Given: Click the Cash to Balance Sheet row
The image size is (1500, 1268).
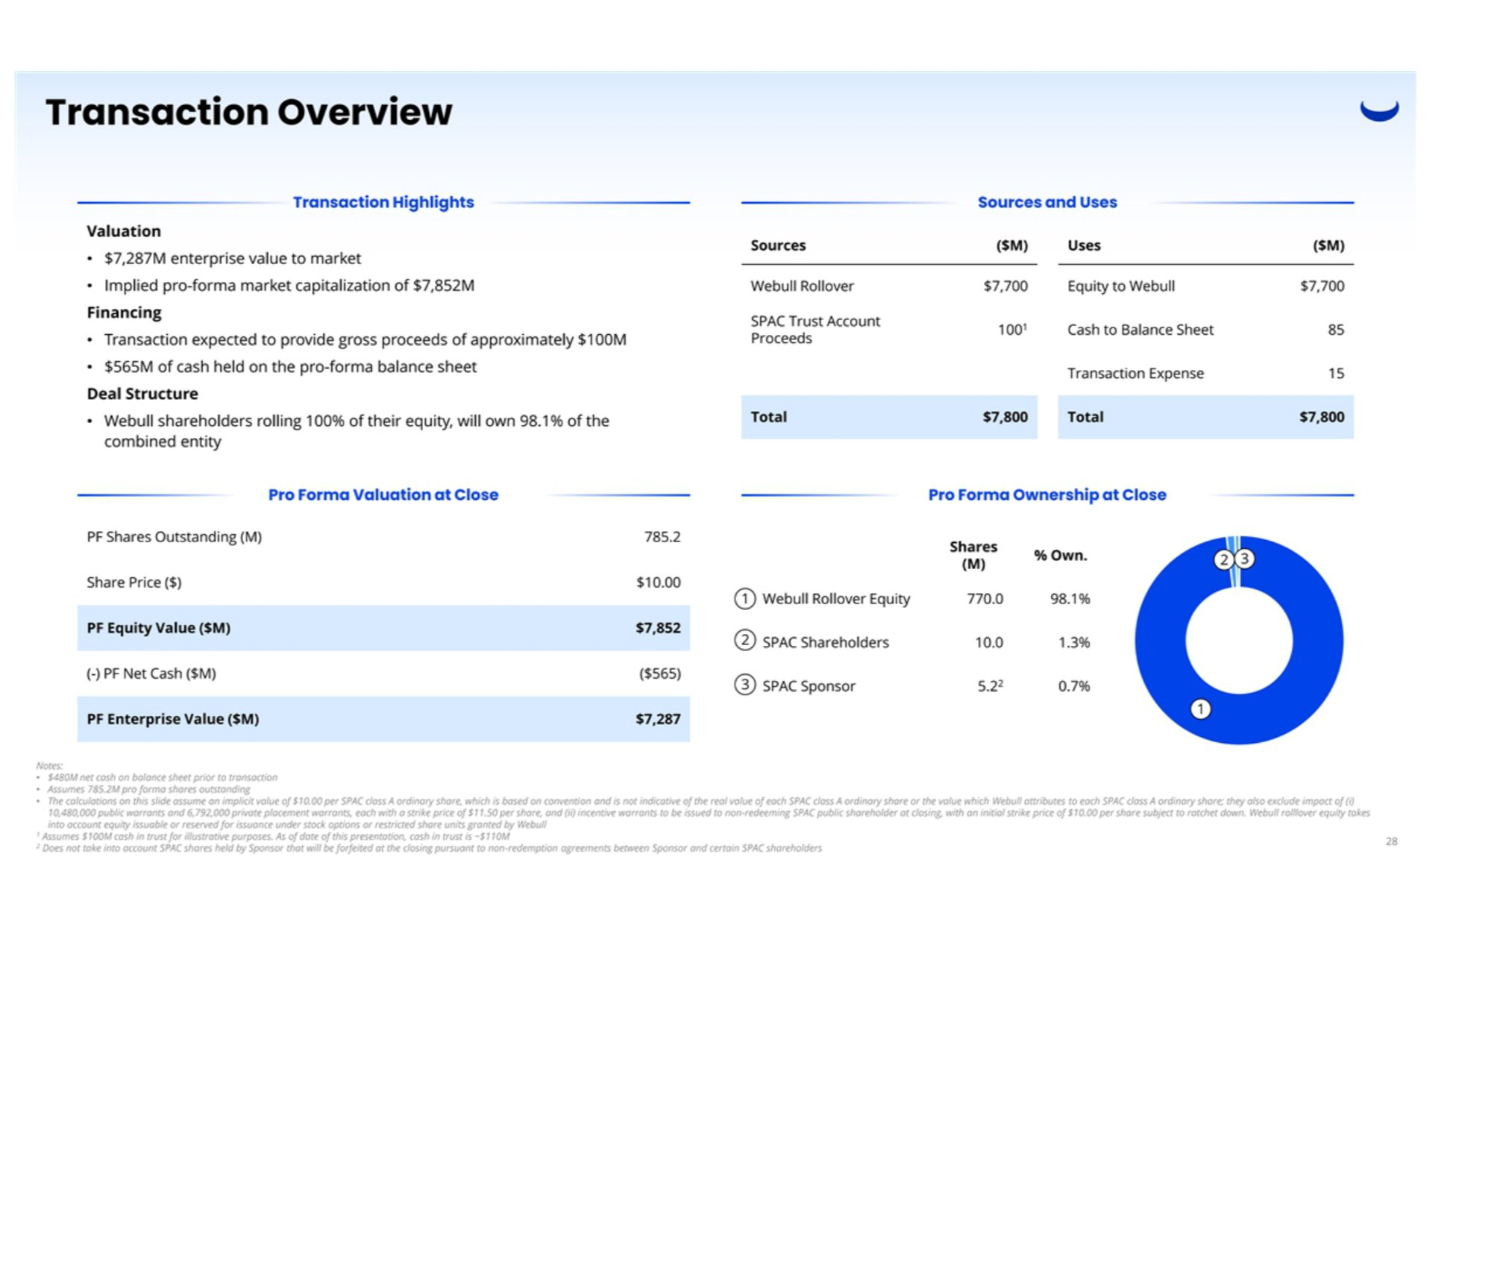Looking at the screenshot, I should [1205, 330].
